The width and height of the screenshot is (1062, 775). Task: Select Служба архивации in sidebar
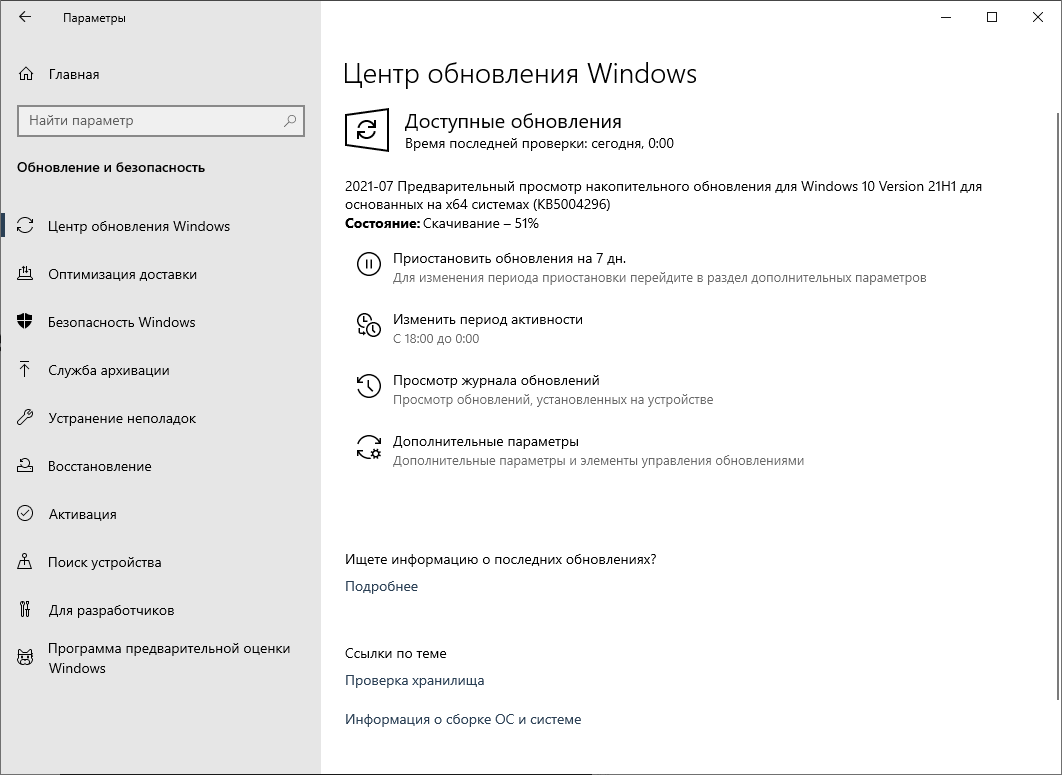click(x=108, y=370)
